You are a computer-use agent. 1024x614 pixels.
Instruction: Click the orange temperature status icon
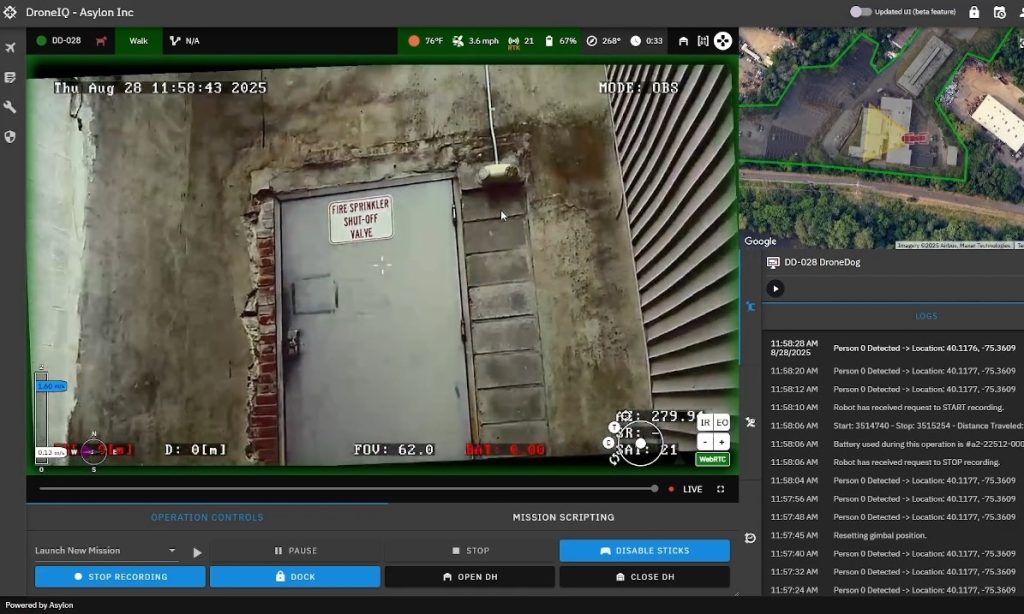tap(413, 40)
